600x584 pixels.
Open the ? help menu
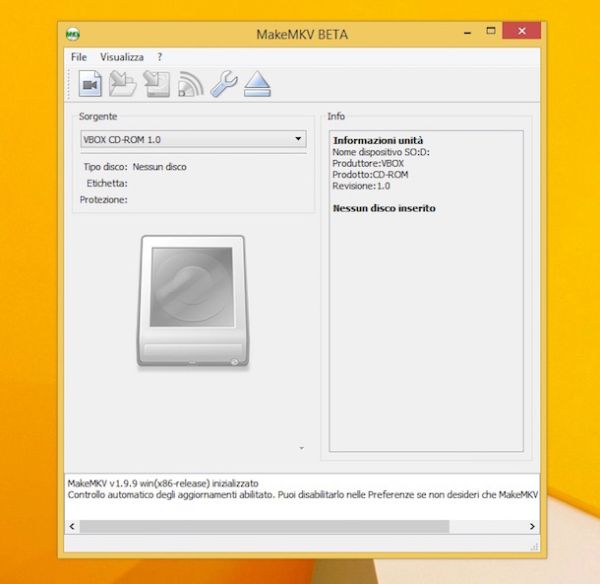[159, 58]
